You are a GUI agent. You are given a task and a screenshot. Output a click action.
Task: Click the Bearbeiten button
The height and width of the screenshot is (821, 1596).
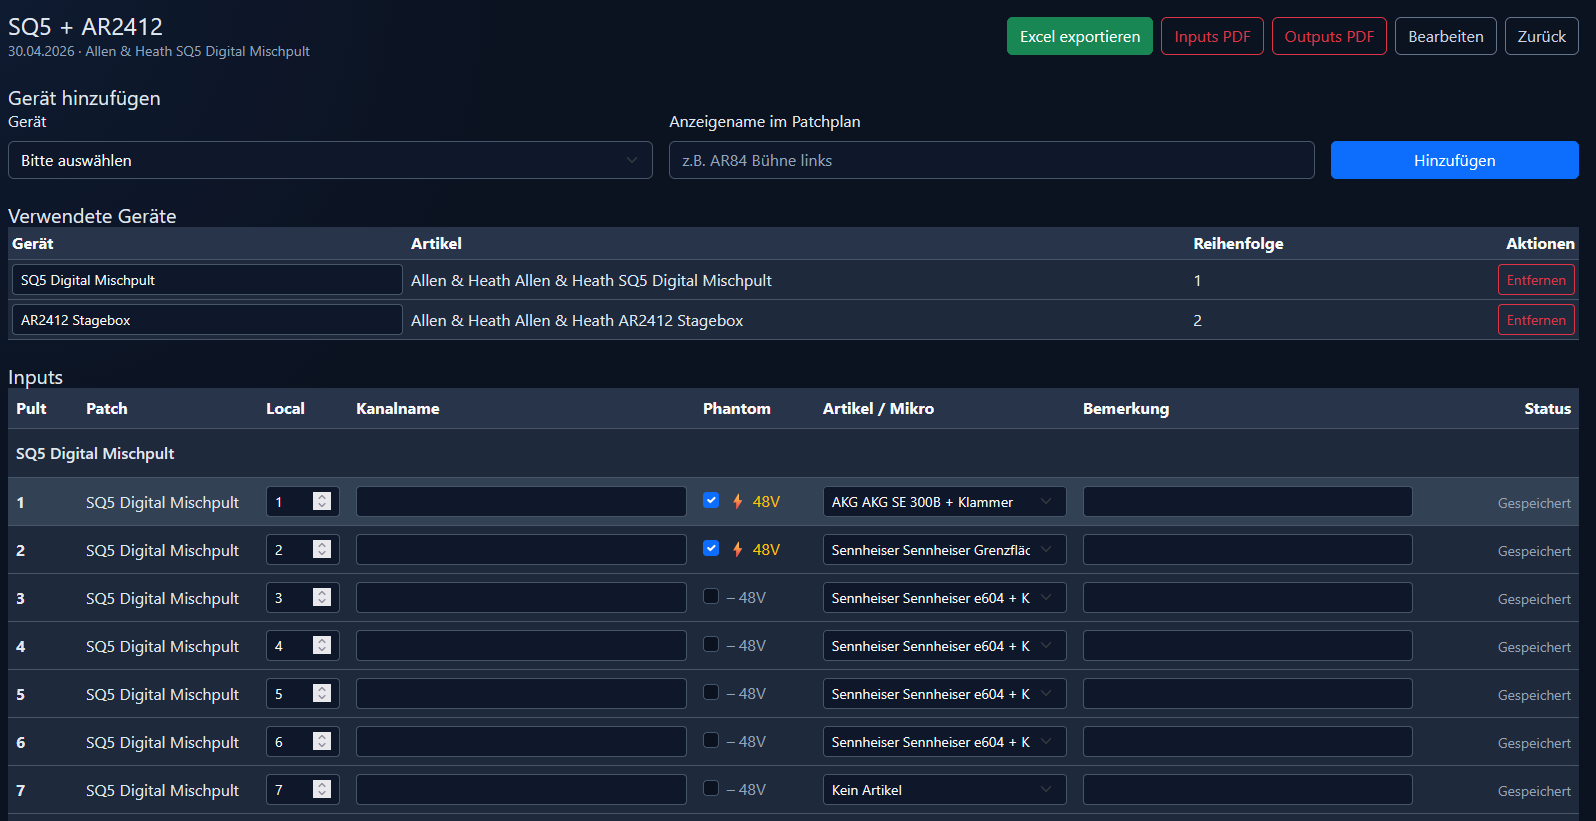click(1446, 36)
